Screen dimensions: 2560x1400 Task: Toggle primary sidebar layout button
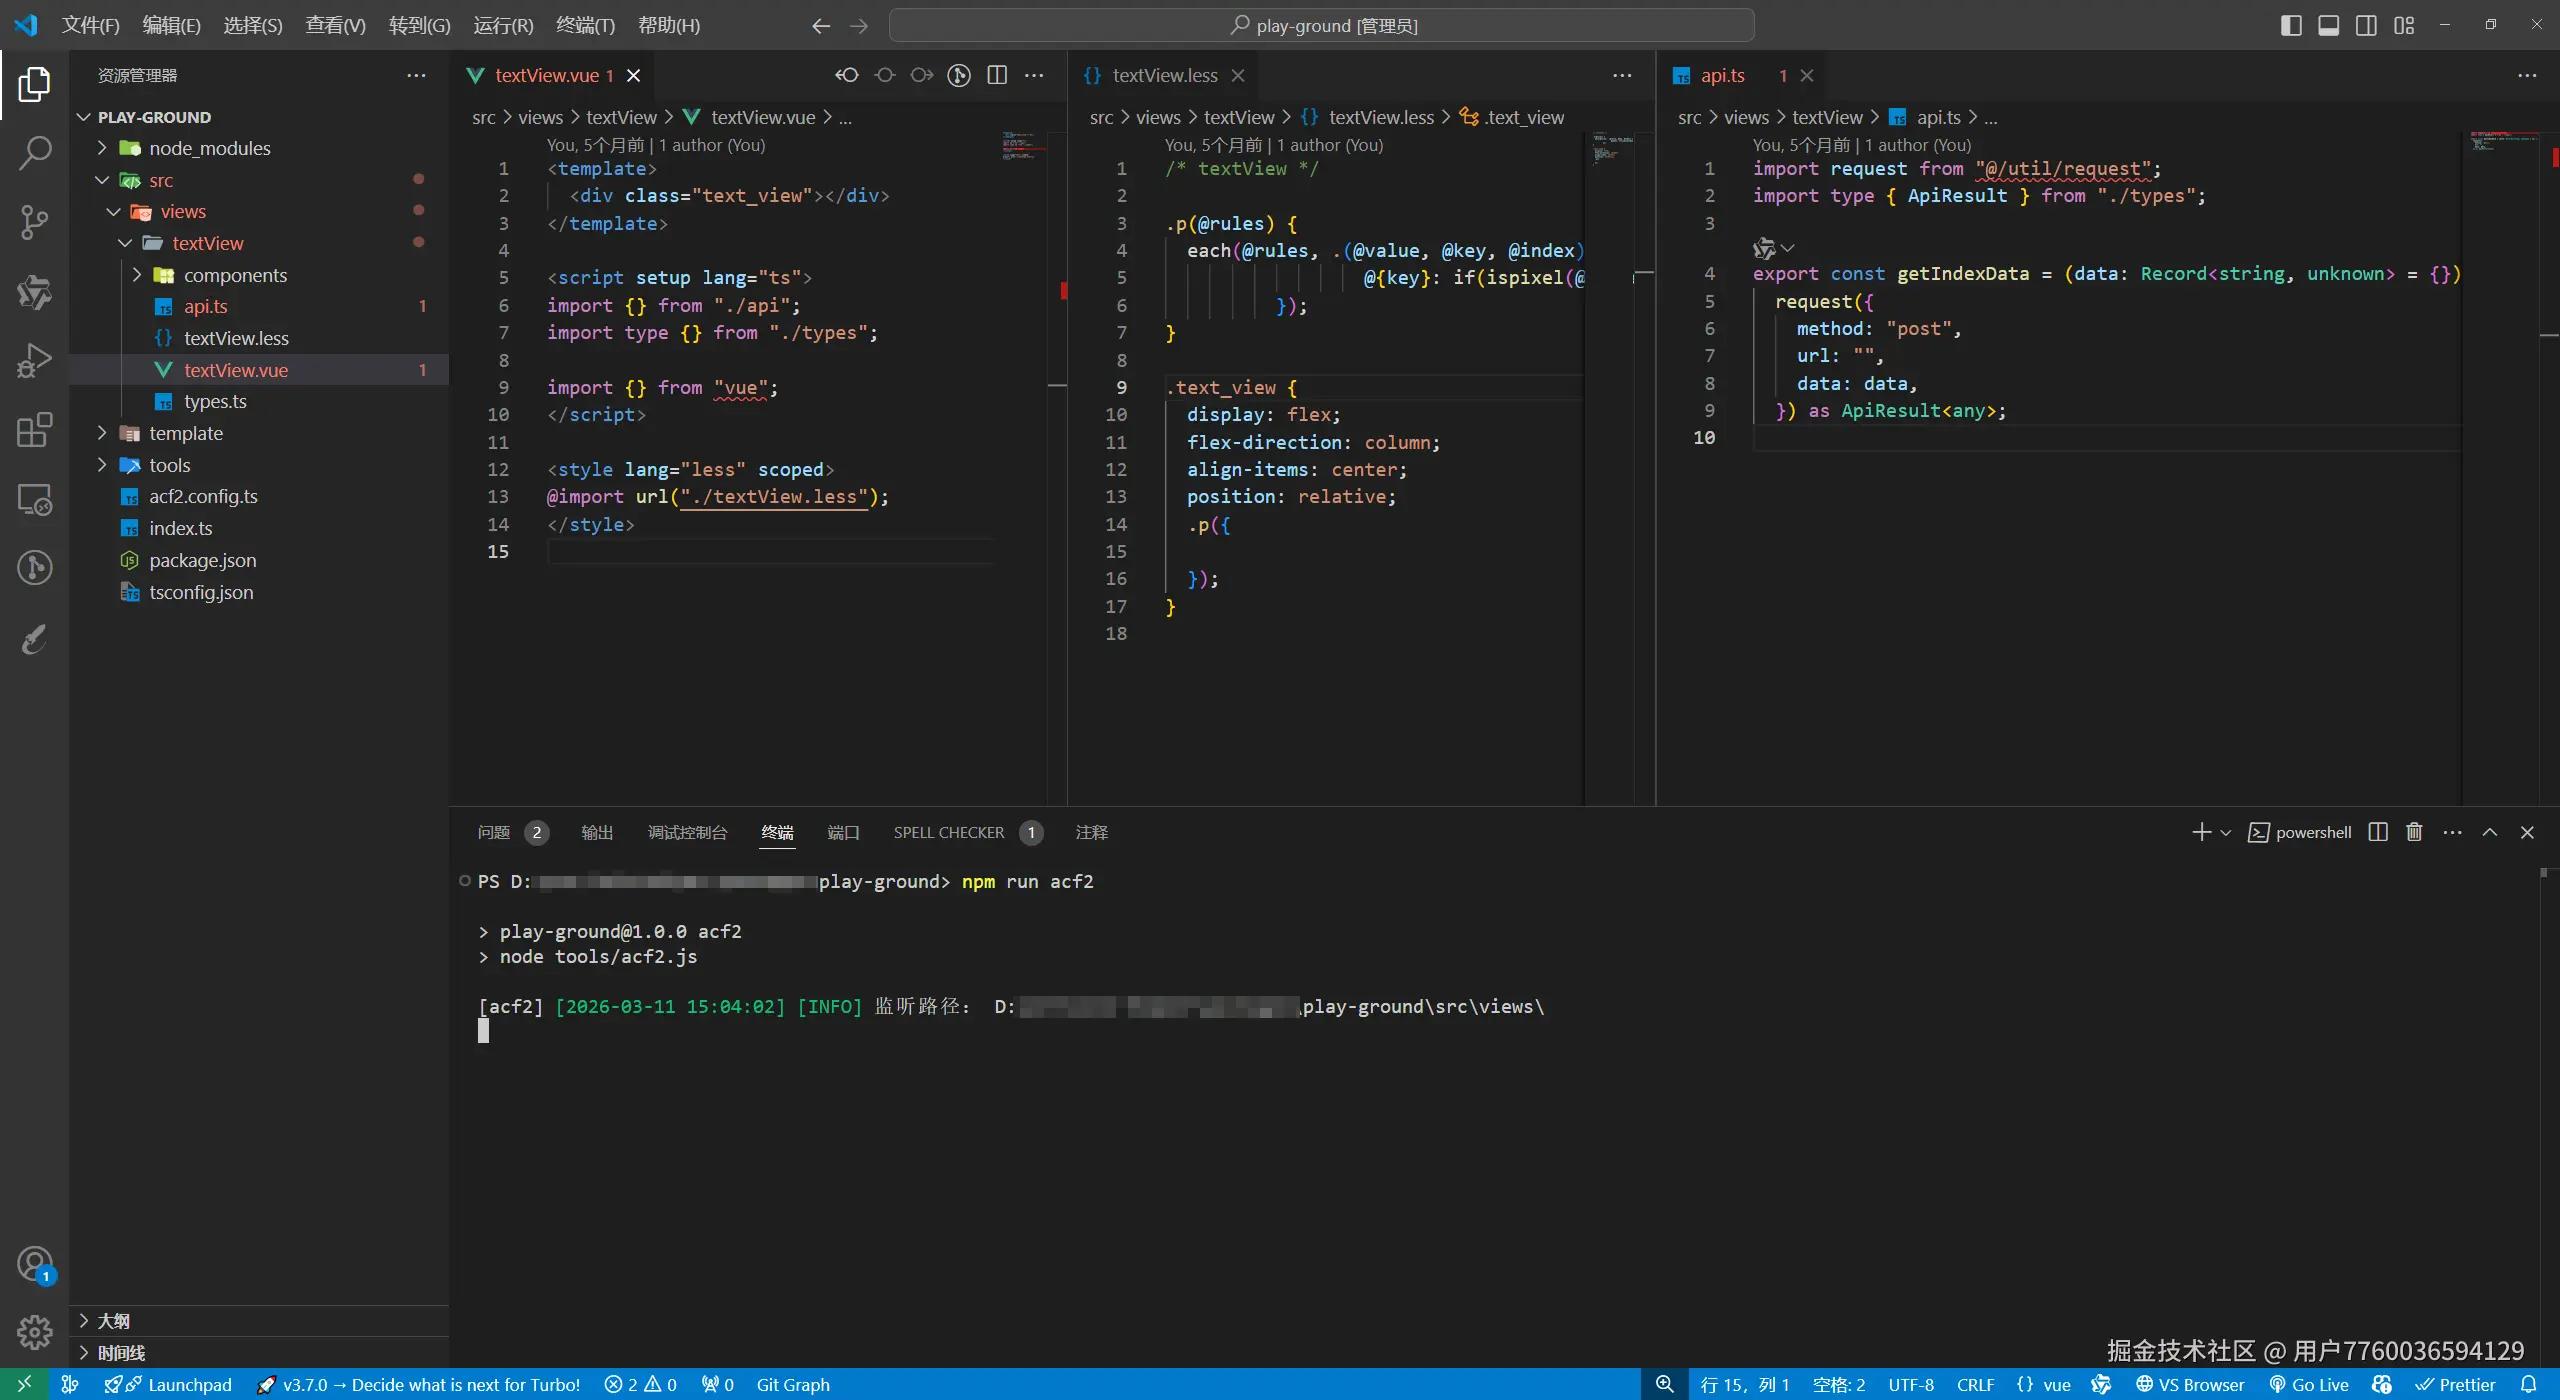pos(2291,25)
